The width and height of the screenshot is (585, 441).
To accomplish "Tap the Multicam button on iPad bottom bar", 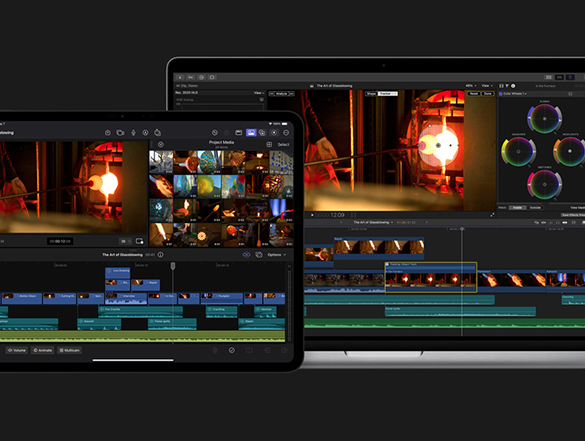I will pyautogui.click(x=70, y=350).
